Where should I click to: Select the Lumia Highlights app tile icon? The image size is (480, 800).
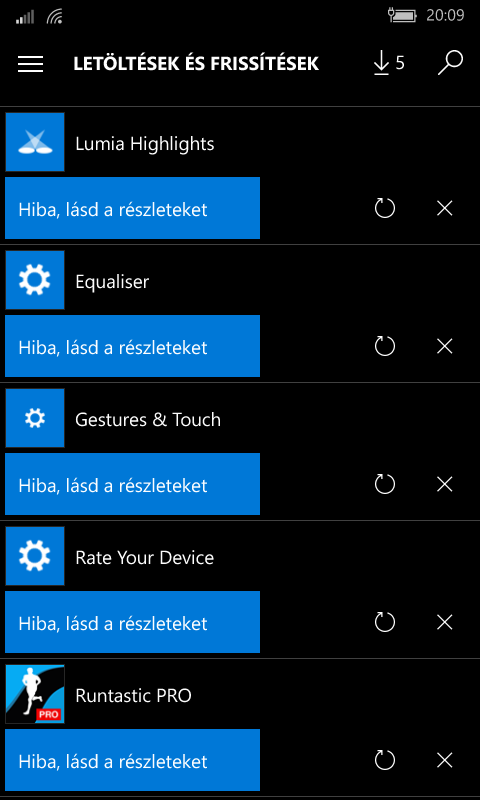35,142
